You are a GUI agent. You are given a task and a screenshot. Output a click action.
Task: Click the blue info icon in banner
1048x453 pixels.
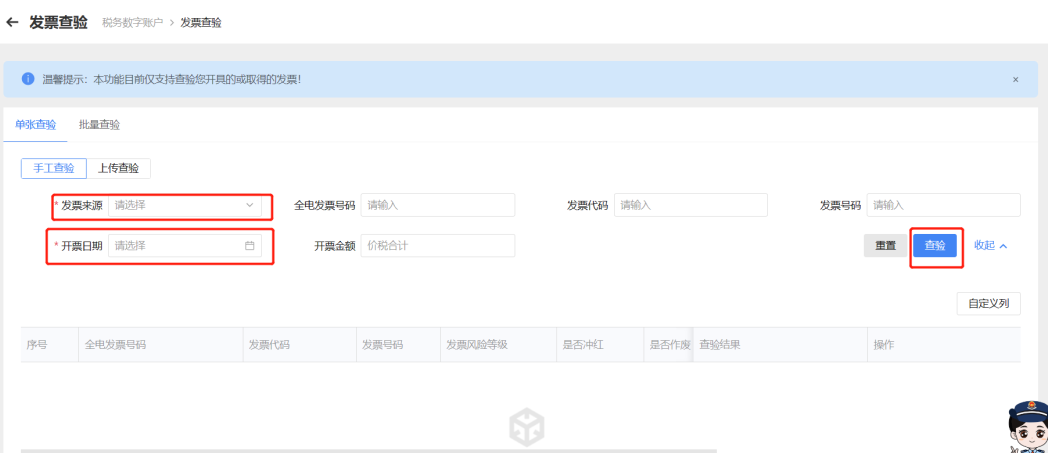click(x=28, y=79)
